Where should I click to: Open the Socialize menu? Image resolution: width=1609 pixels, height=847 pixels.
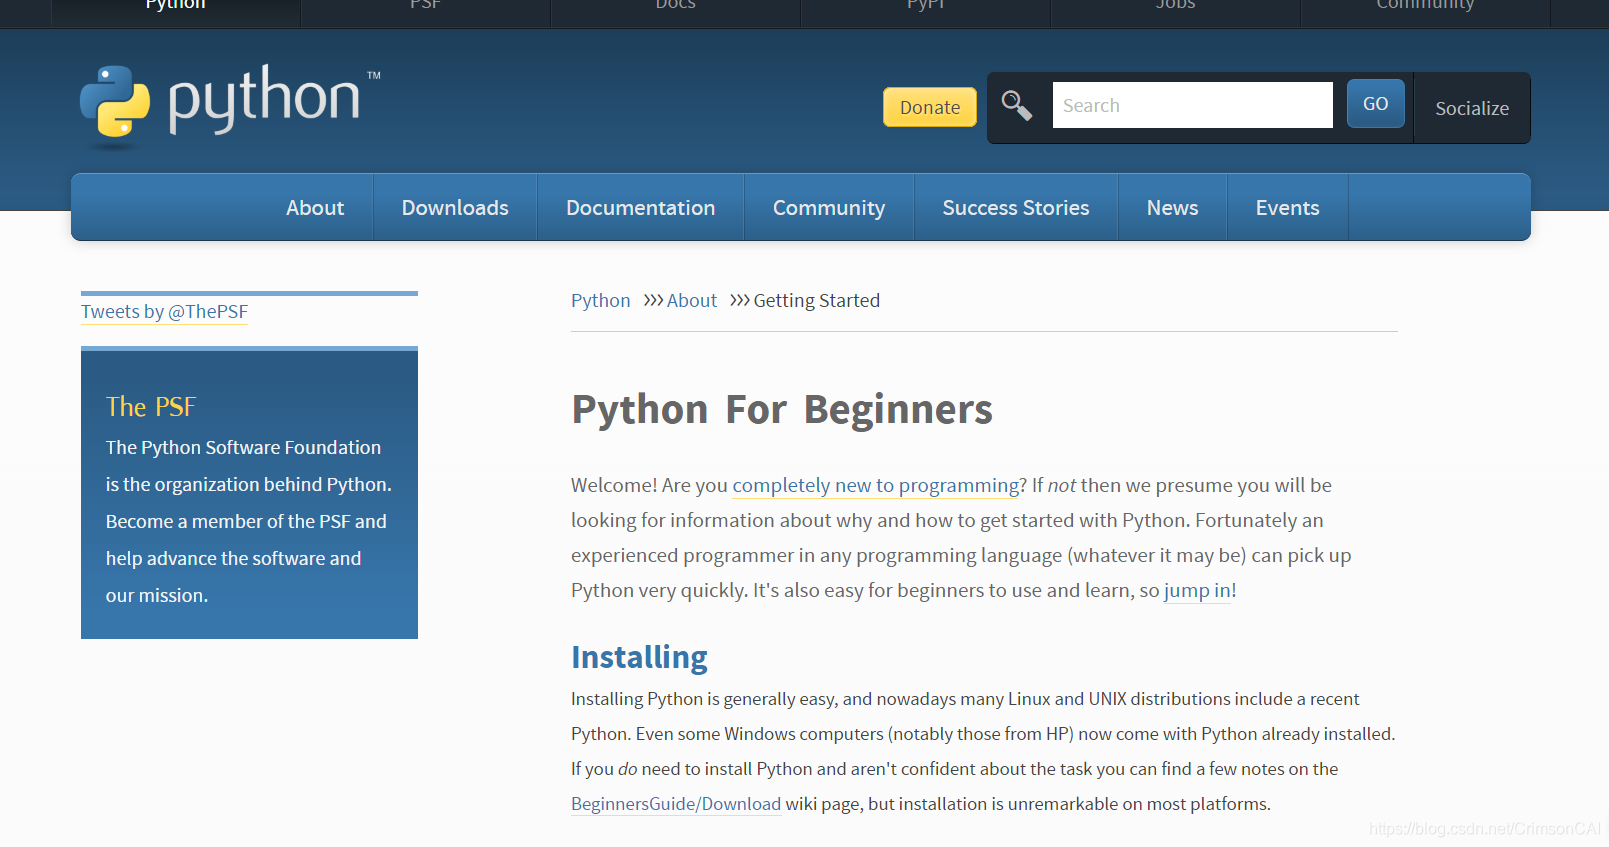[x=1472, y=108]
